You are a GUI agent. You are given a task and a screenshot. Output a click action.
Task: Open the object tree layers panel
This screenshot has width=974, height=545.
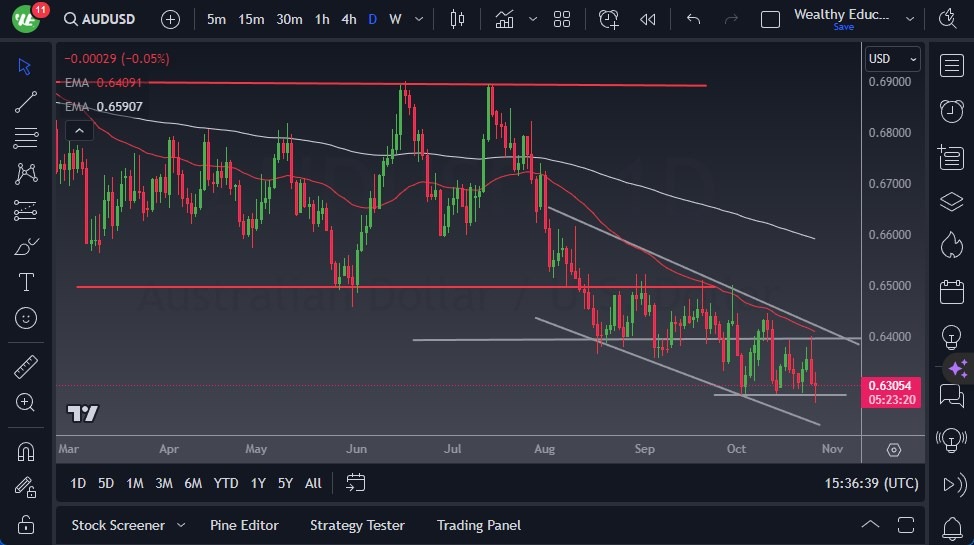pyautogui.click(x=951, y=201)
